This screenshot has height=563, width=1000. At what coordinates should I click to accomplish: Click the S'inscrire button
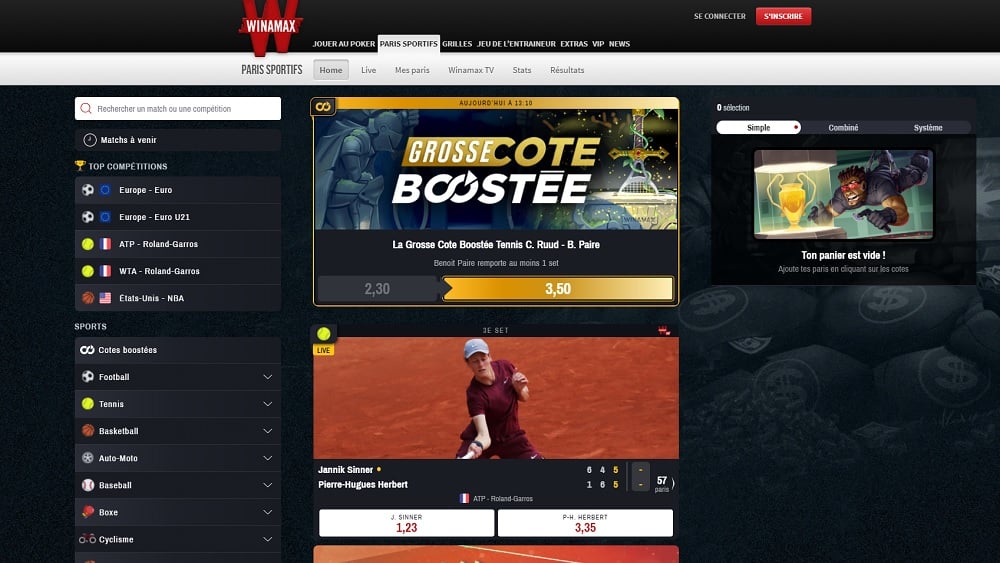click(x=783, y=16)
